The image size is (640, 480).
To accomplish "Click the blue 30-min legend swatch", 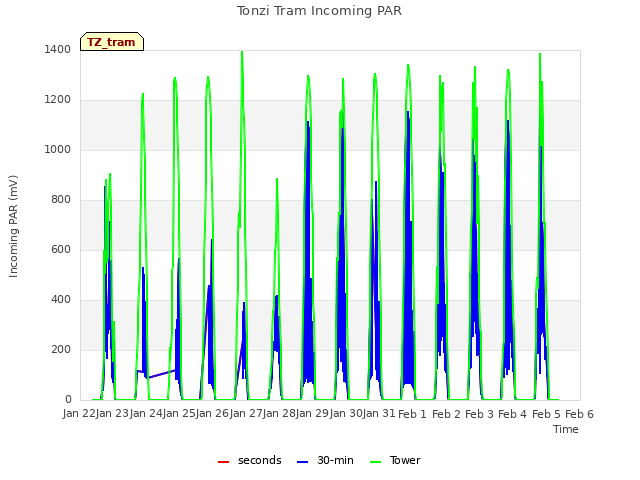I will coord(302,462).
